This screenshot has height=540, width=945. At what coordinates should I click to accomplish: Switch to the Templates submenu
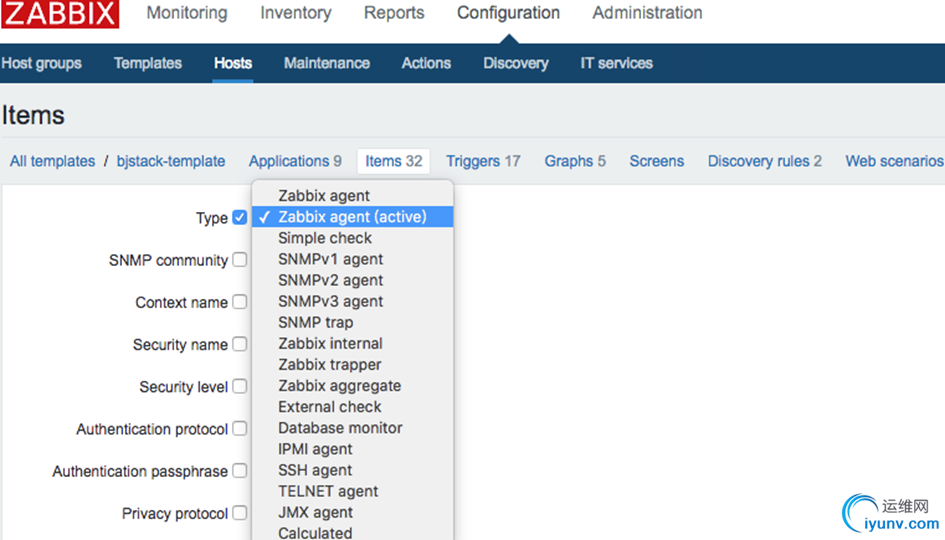point(148,63)
